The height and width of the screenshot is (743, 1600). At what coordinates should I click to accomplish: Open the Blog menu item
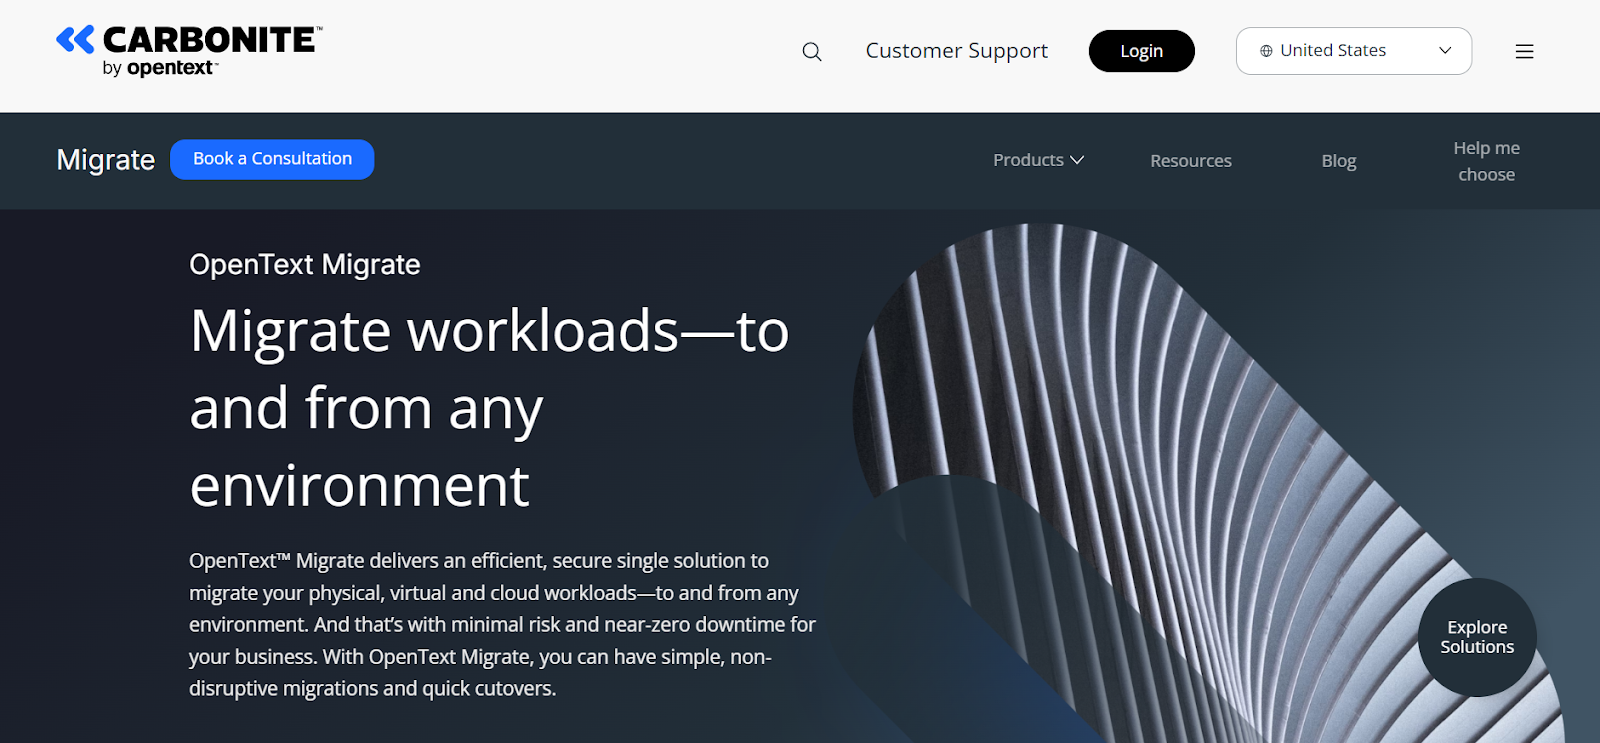coord(1338,161)
